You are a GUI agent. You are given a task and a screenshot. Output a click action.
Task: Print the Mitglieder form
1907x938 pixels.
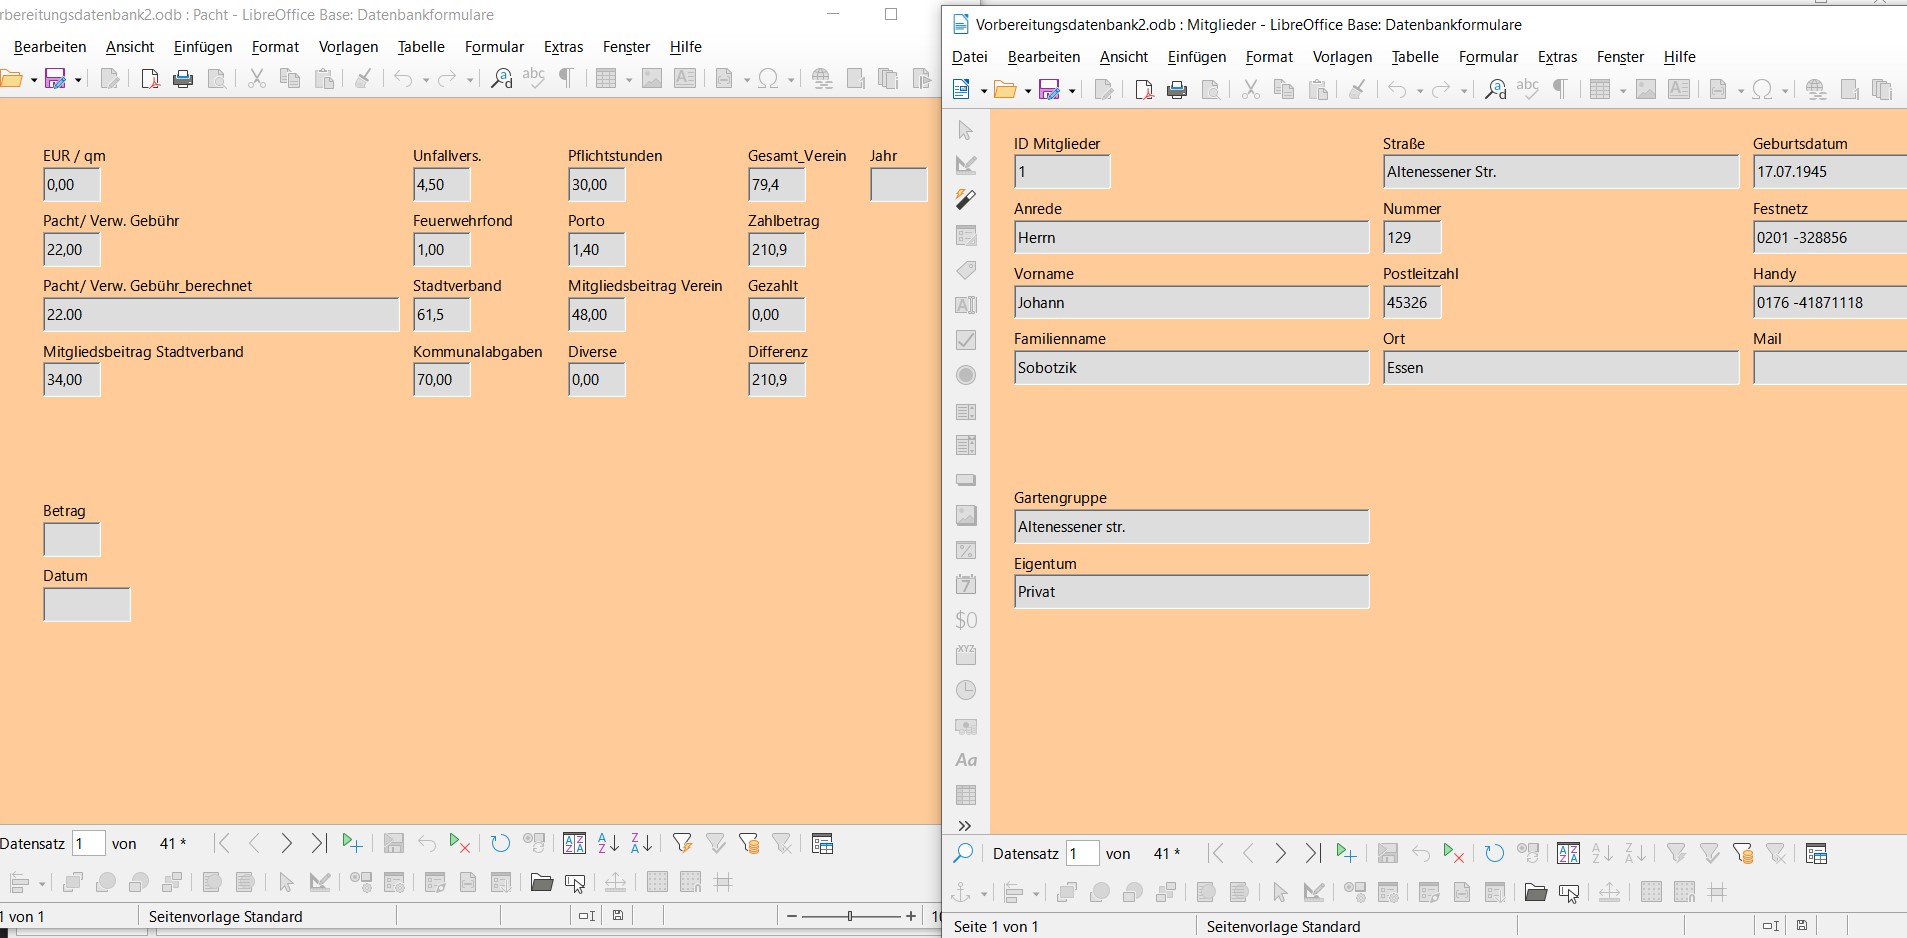(1176, 90)
